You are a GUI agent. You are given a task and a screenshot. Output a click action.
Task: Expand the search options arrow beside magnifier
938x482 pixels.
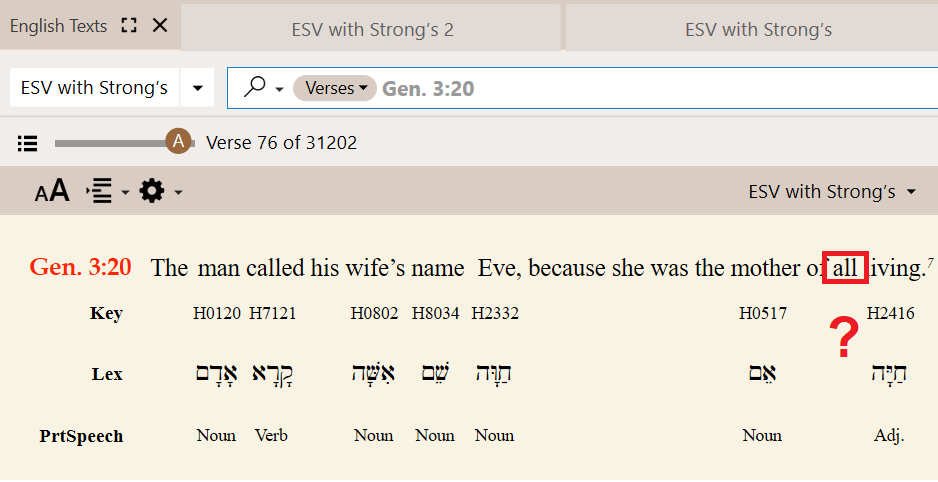click(279, 90)
